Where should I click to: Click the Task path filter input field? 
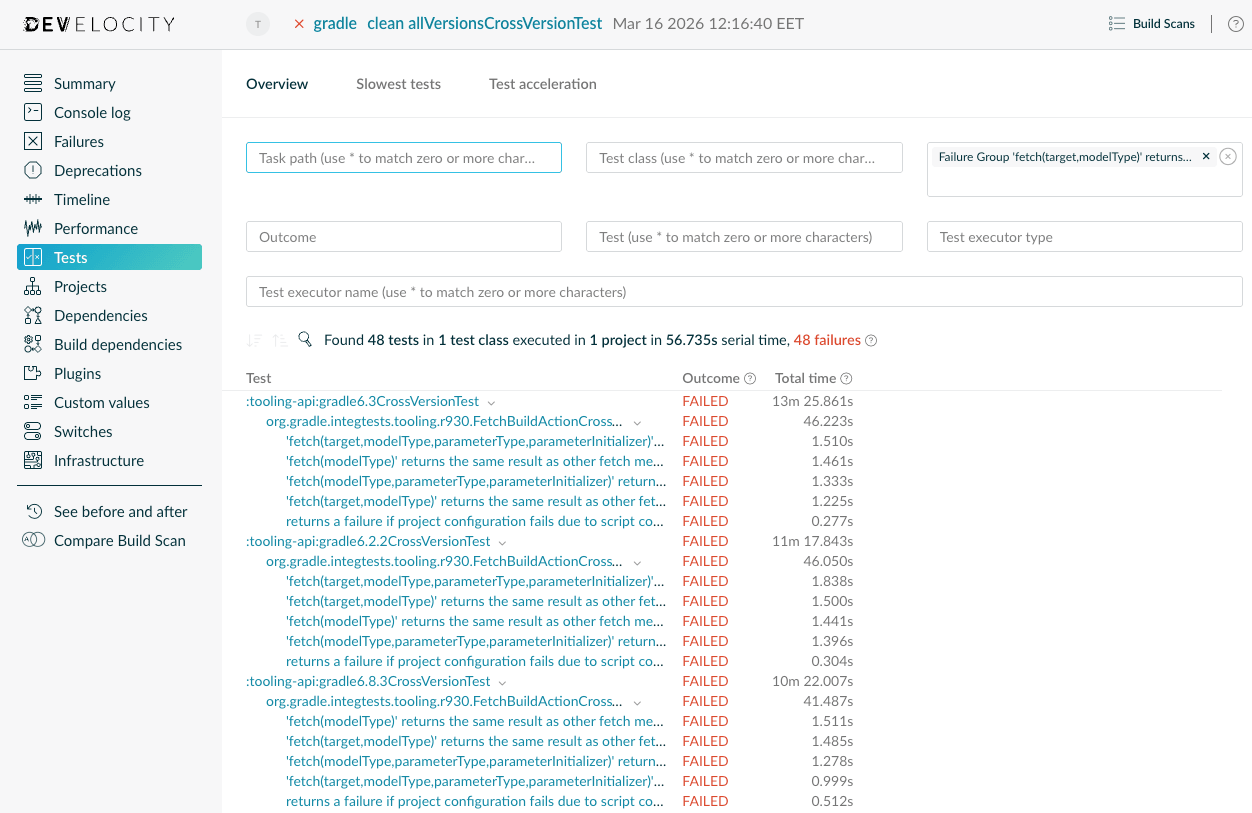click(404, 157)
